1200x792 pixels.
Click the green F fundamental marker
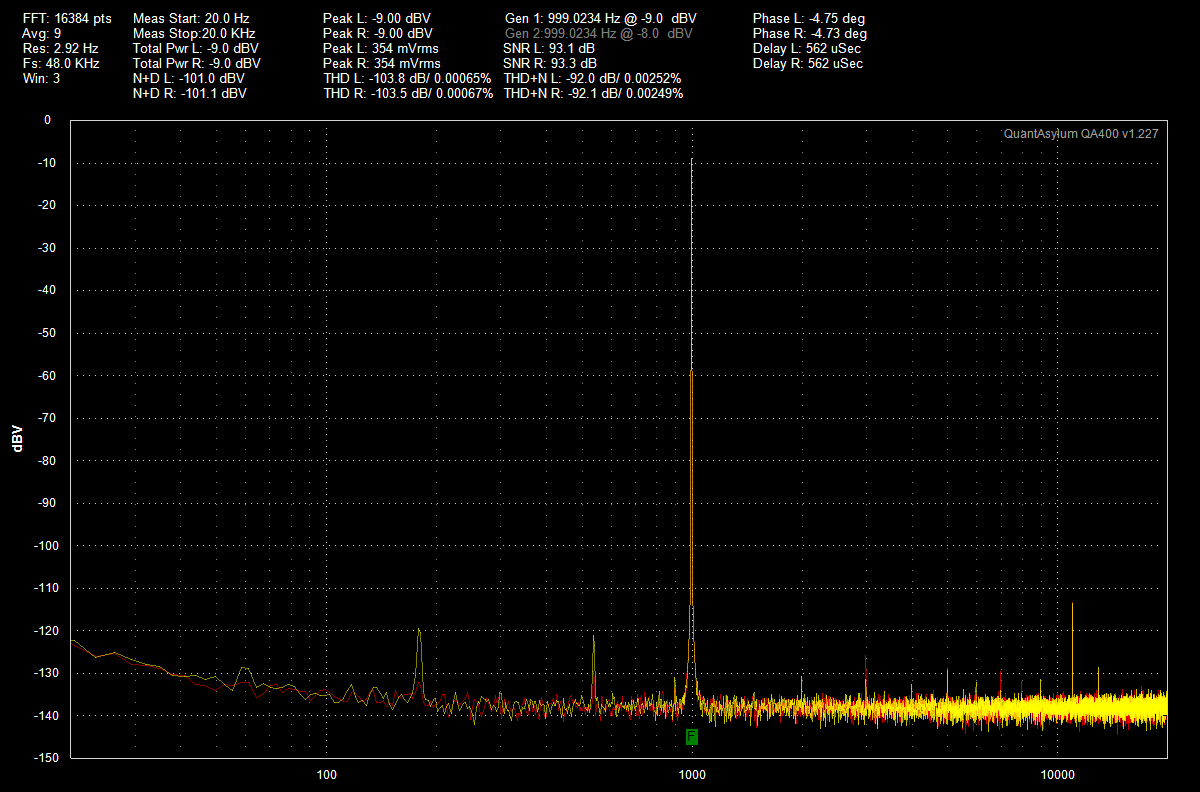coord(691,737)
